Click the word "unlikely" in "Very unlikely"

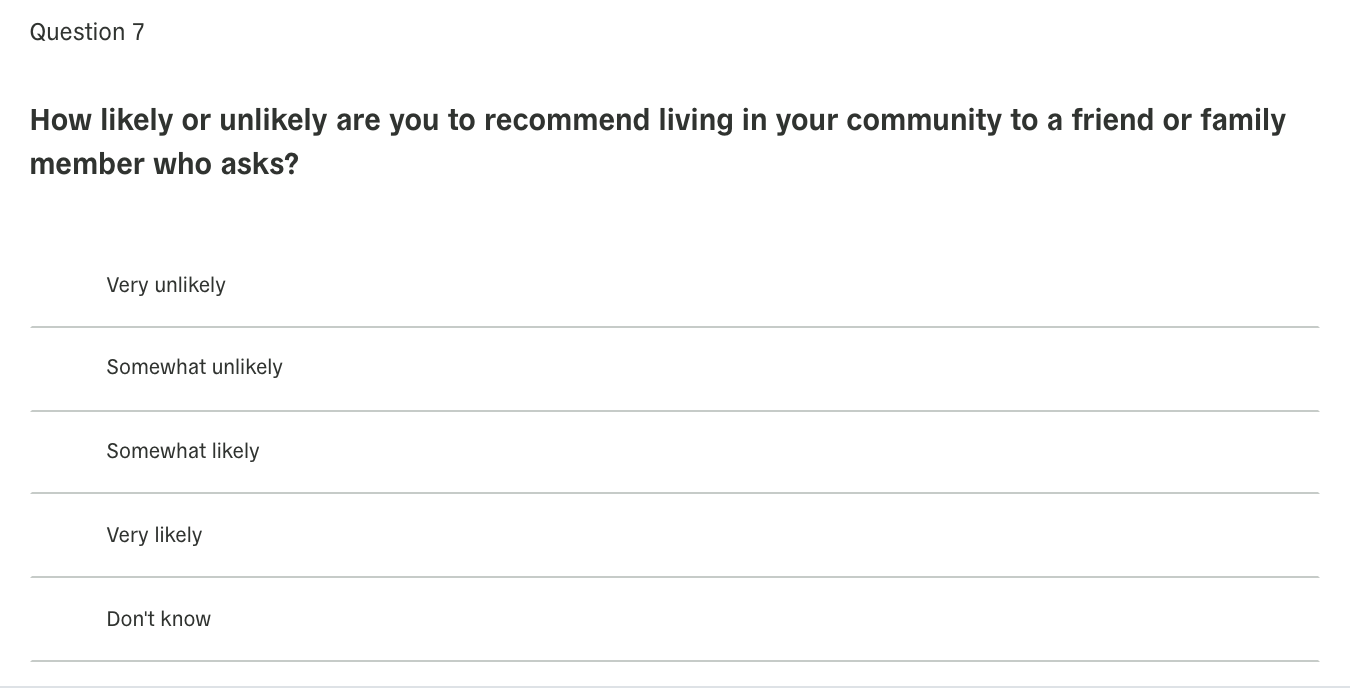[x=190, y=285]
